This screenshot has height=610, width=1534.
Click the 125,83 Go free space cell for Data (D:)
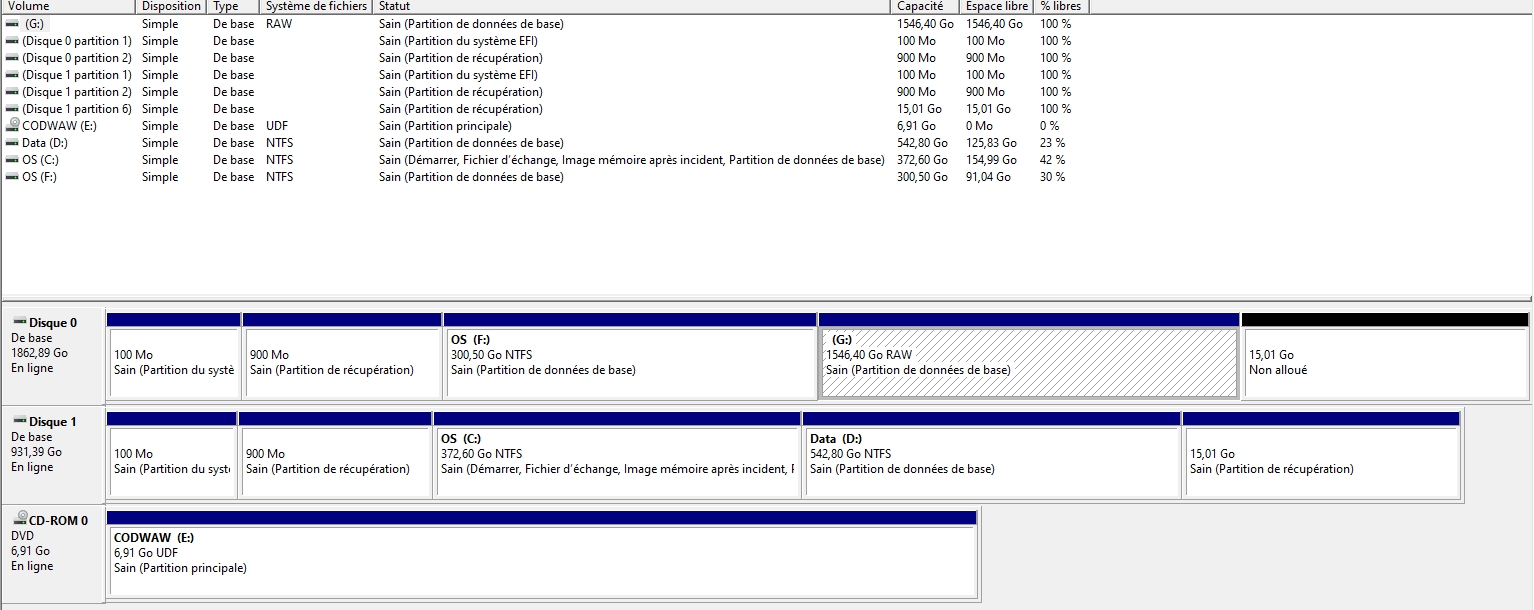[991, 143]
